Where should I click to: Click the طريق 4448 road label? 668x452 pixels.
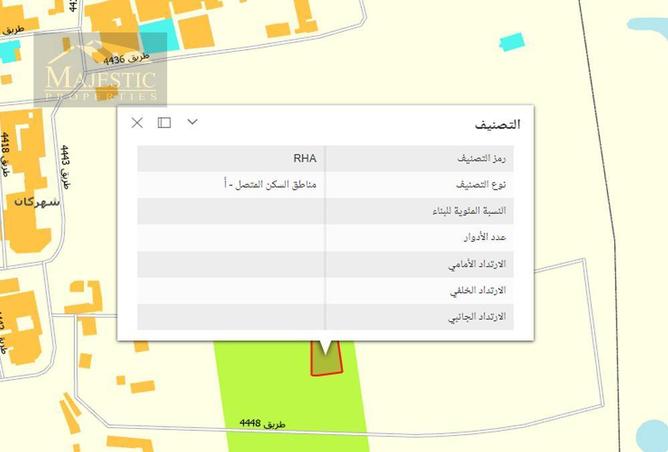coord(262,423)
